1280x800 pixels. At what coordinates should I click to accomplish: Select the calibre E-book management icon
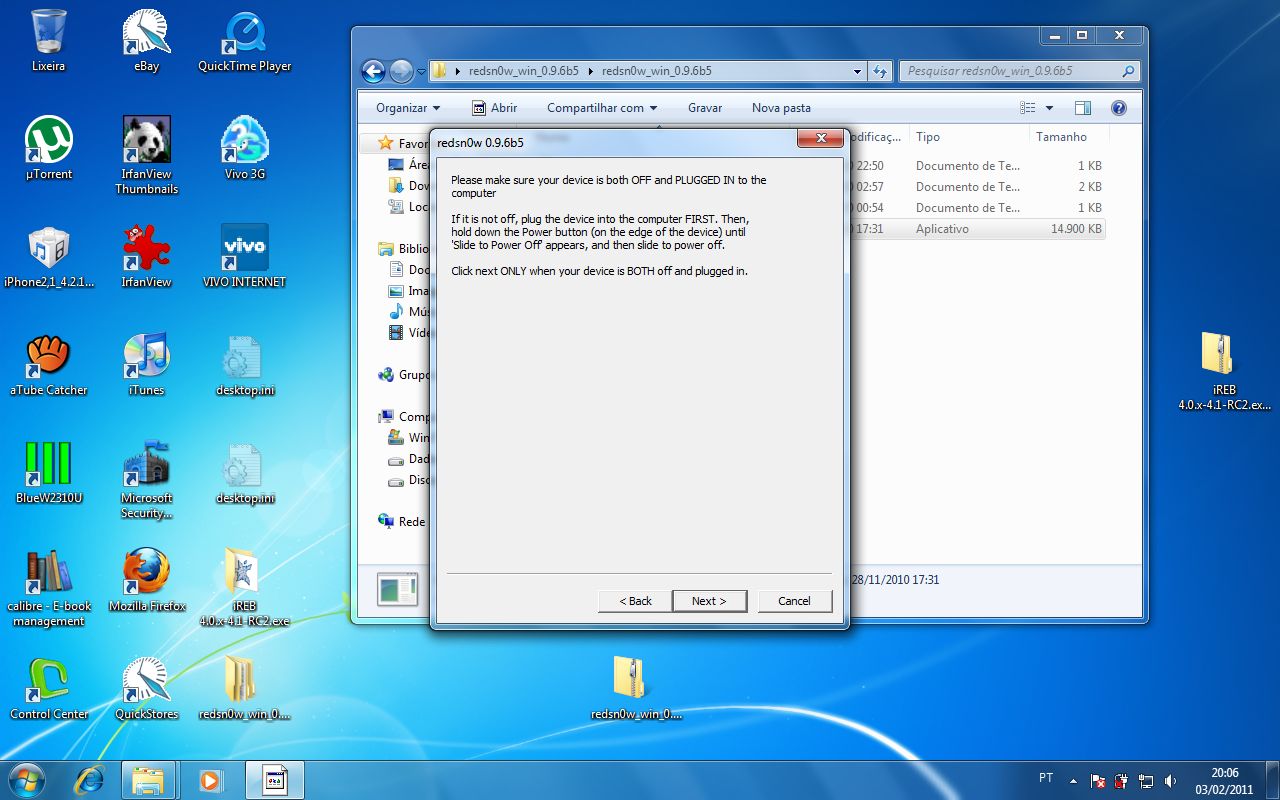click(x=48, y=587)
